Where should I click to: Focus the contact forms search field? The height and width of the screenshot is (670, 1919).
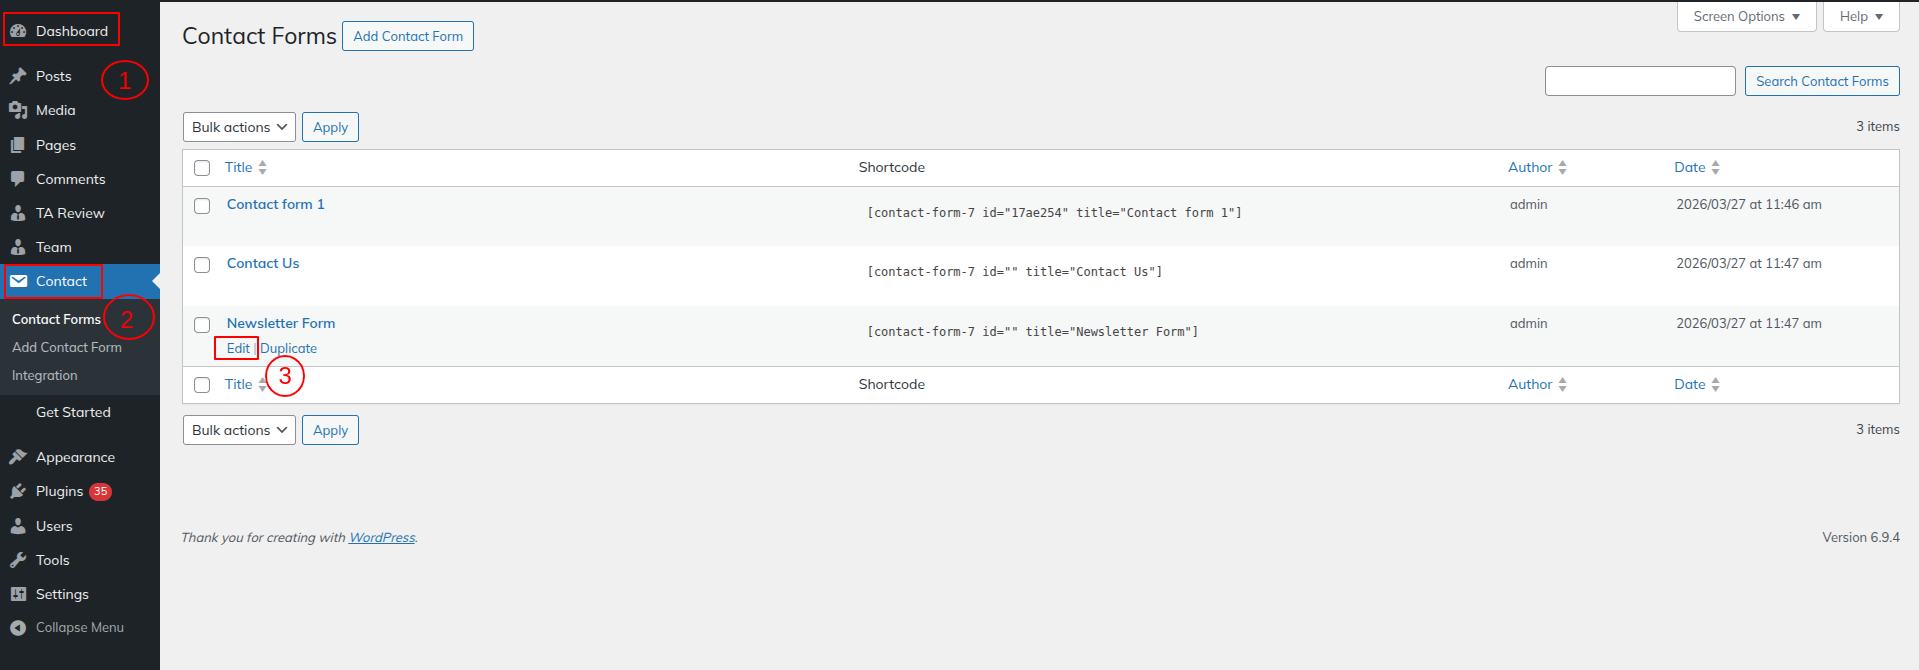coord(1639,81)
